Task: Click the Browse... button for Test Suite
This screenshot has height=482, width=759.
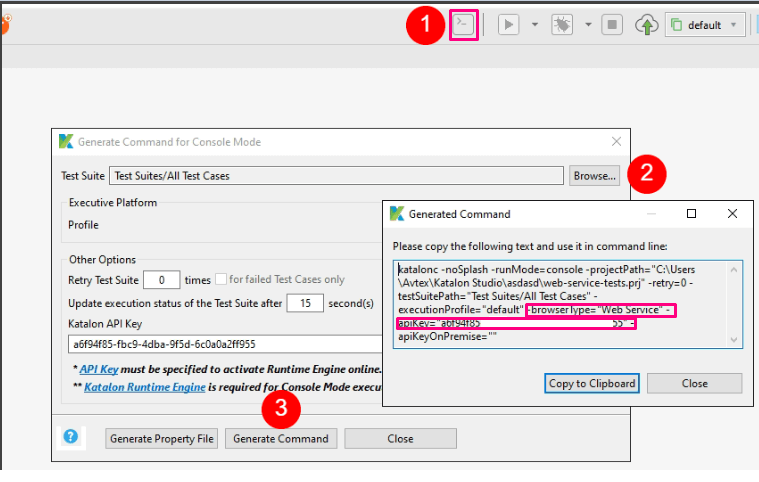Action: (x=594, y=176)
